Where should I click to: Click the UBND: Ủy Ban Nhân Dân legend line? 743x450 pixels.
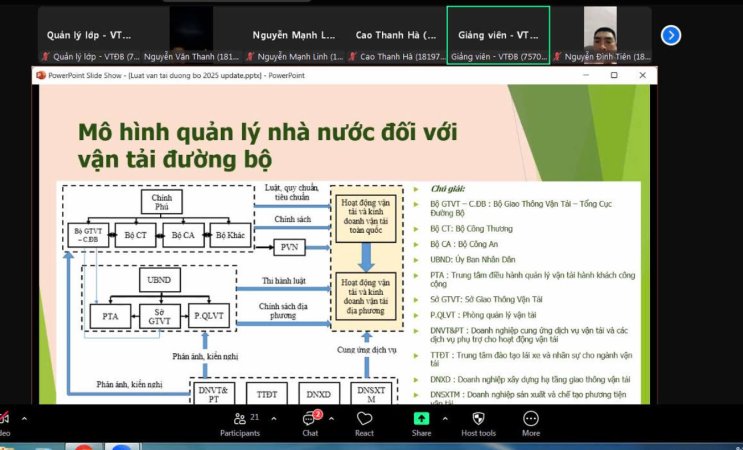pyautogui.click(x=472, y=260)
